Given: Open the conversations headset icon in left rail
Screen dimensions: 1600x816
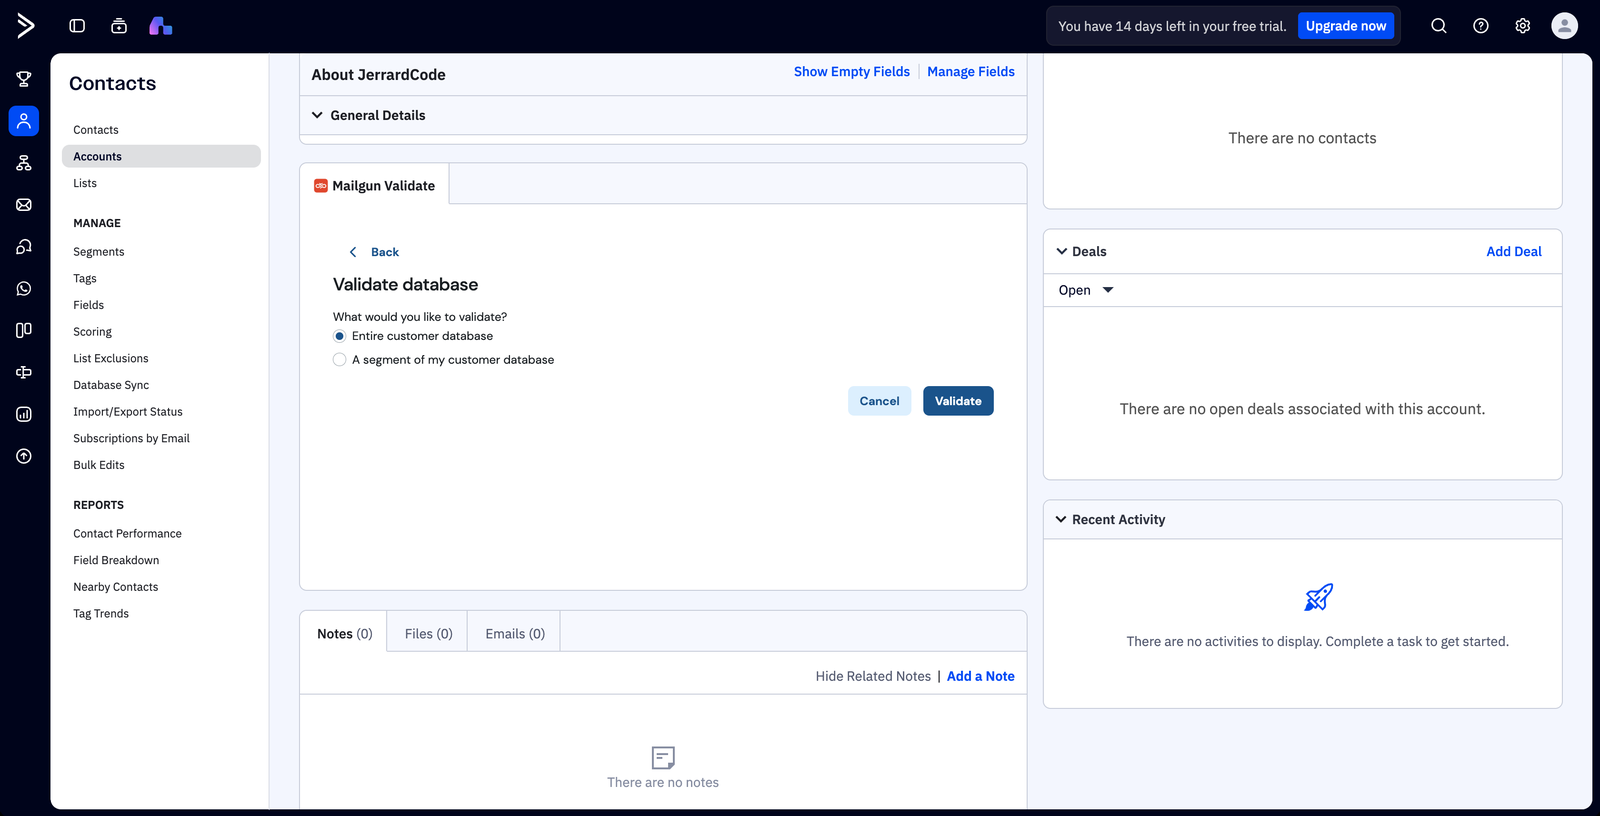Looking at the screenshot, I should [x=24, y=247].
